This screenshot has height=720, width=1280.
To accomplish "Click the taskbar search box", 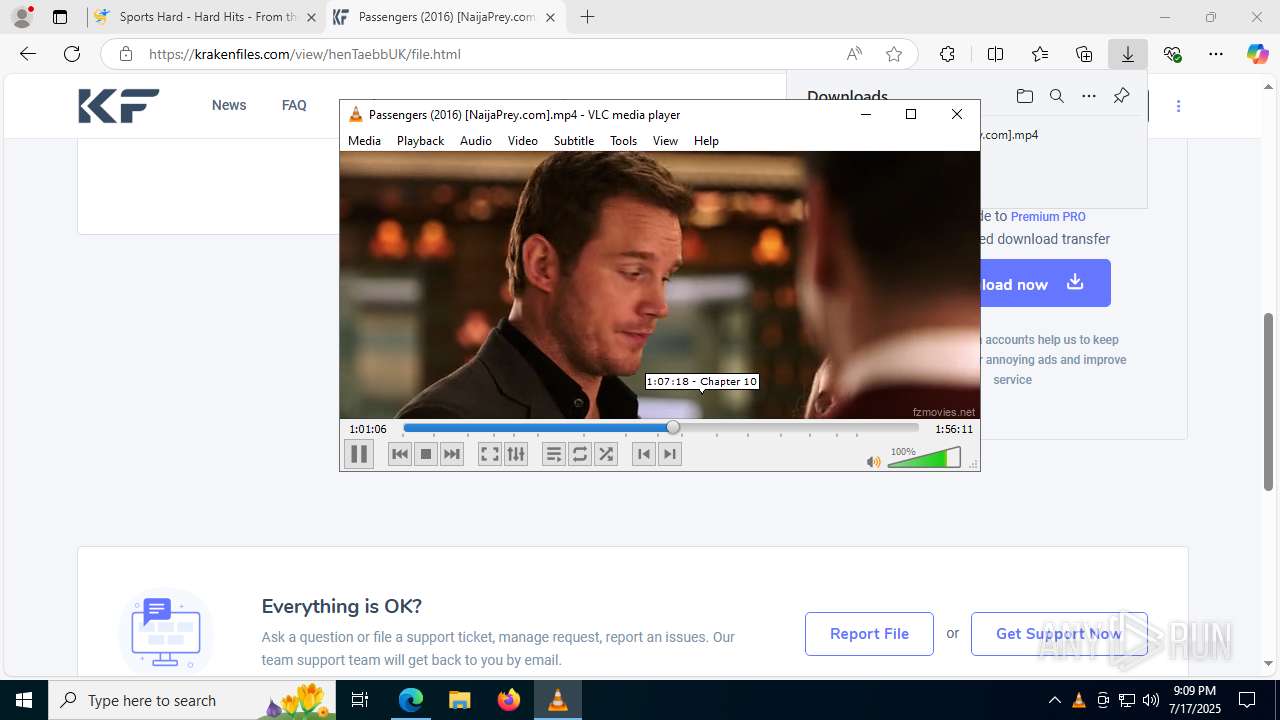I will [192, 700].
